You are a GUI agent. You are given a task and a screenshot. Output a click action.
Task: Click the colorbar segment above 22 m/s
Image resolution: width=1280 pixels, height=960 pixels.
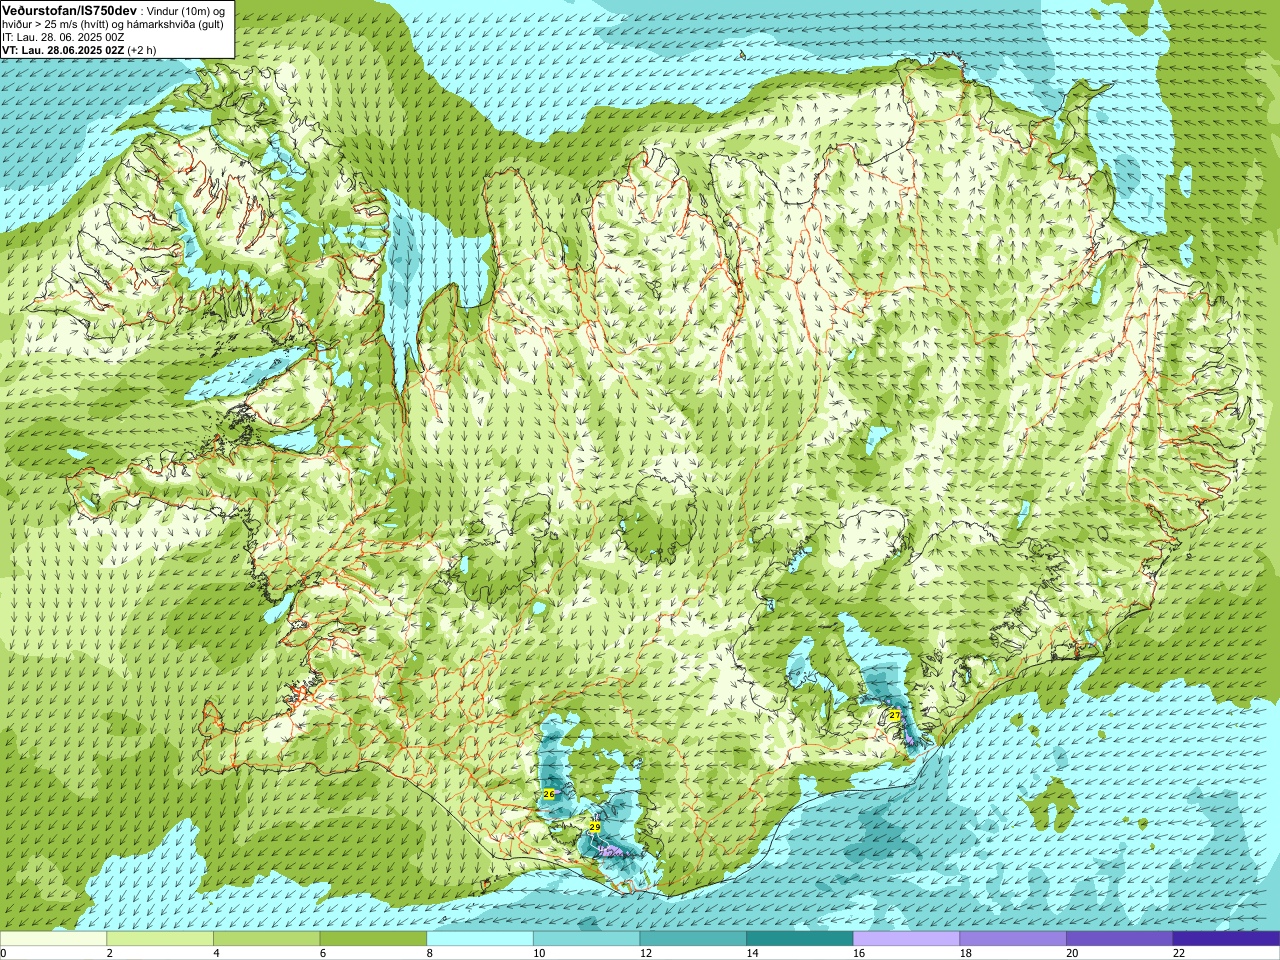coord(1227,939)
